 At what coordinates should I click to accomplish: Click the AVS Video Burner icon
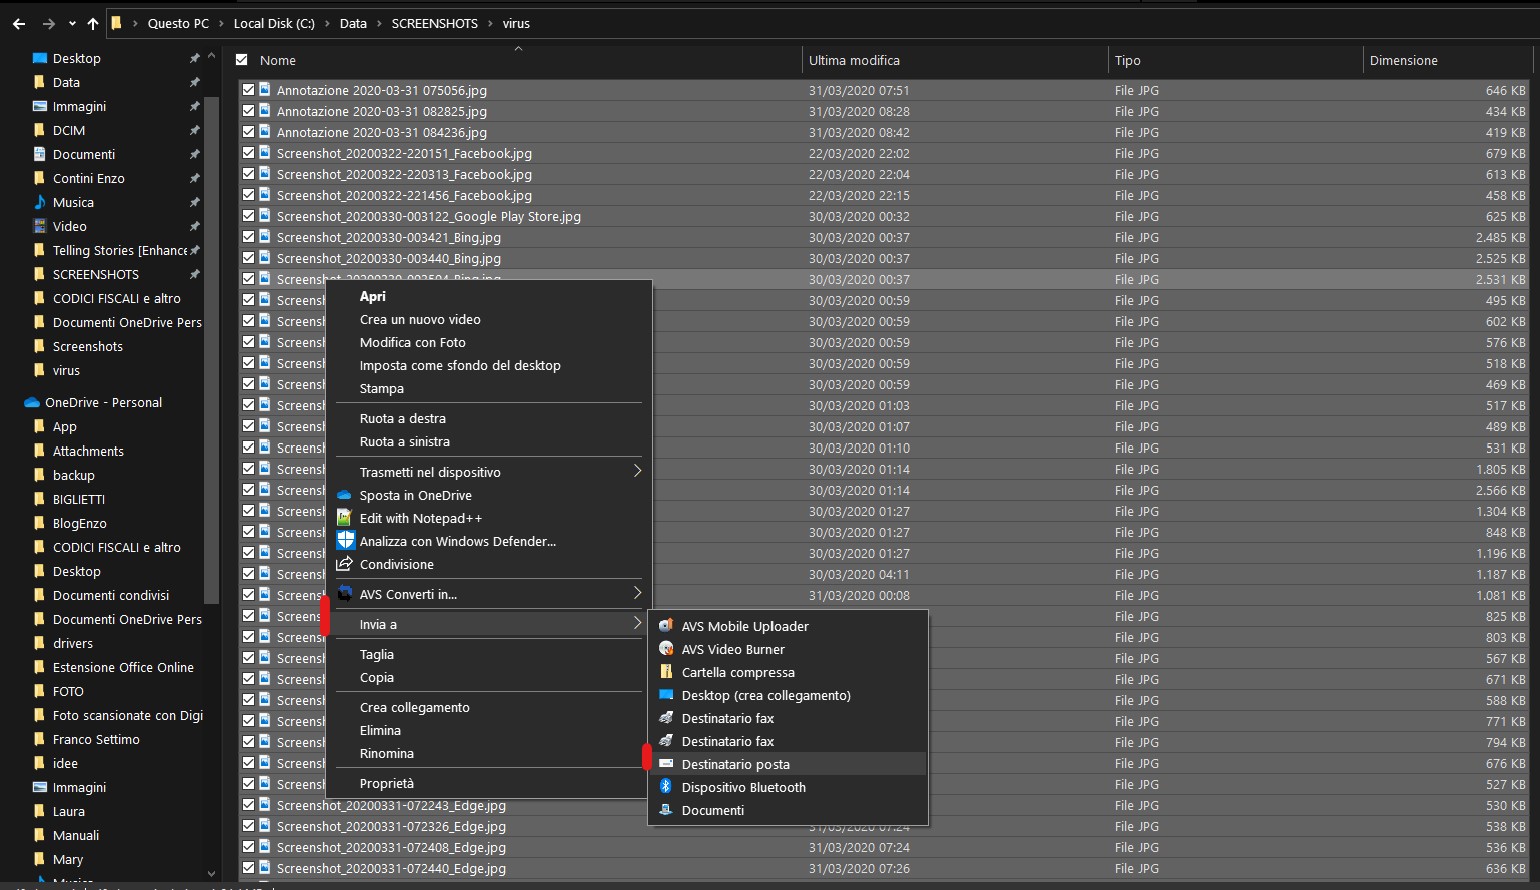(666, 649)
